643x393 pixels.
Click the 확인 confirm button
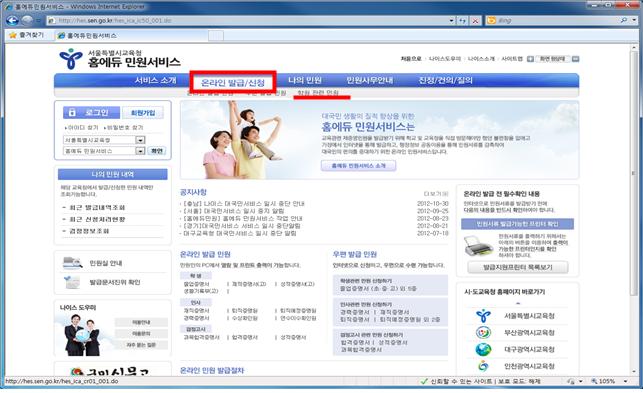click(157, 151)
